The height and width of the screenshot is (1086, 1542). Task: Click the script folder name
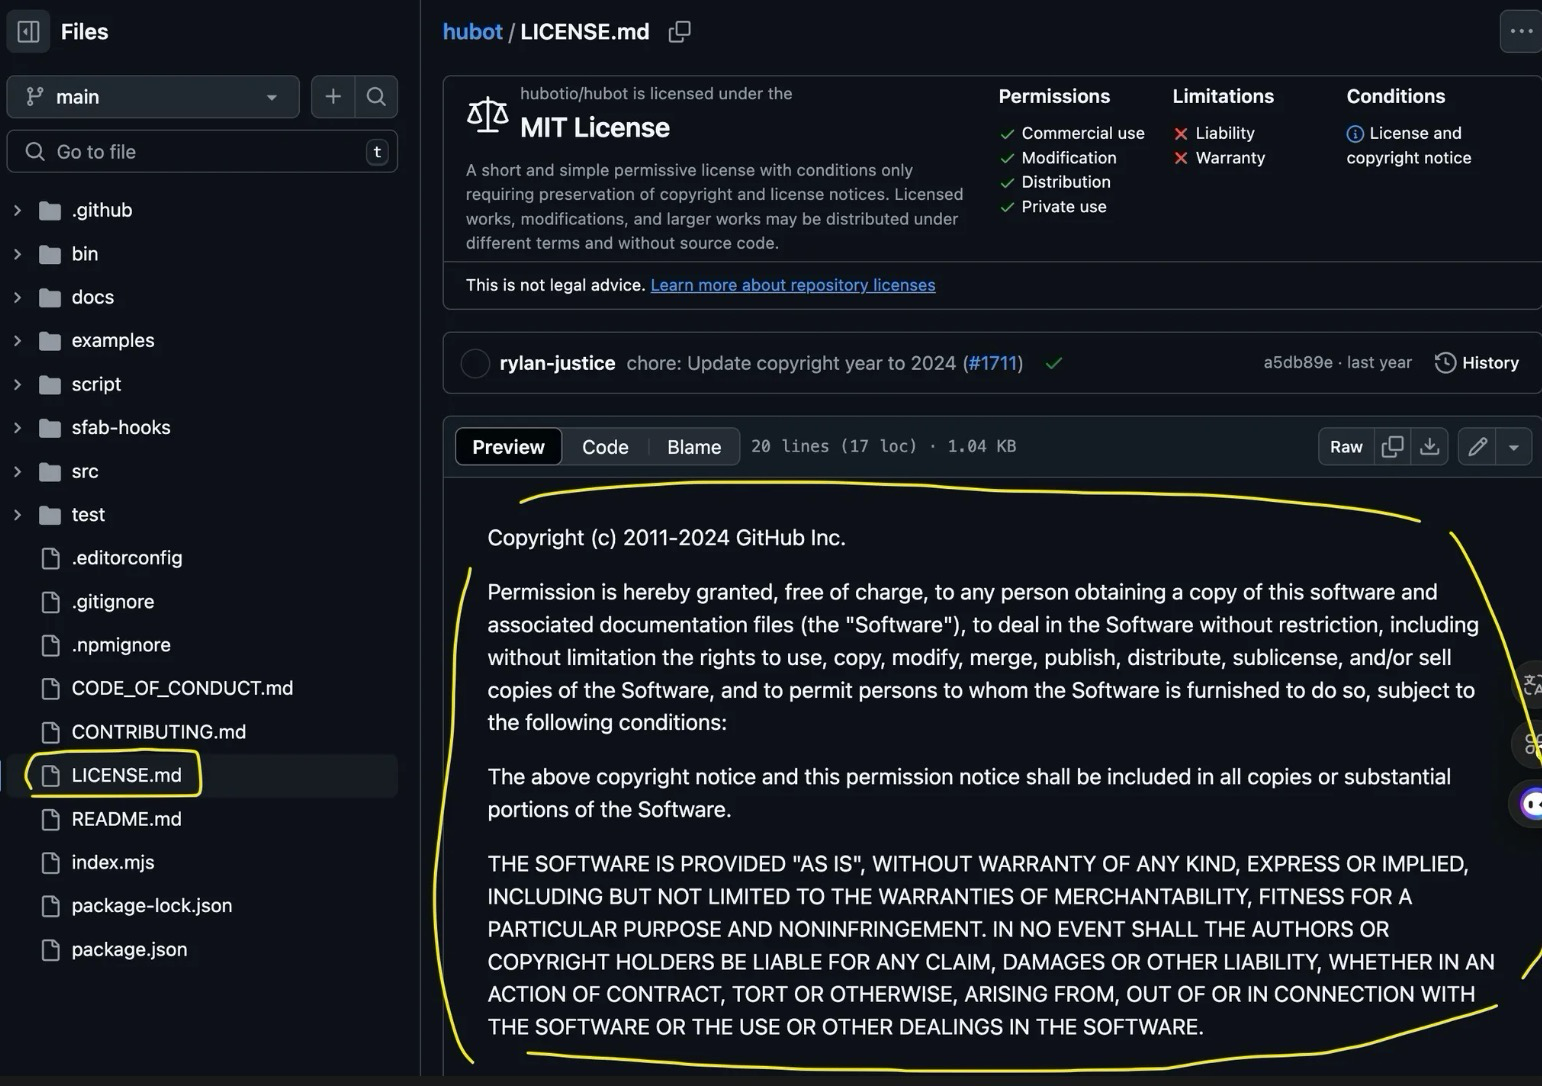[x=96, y=384]
